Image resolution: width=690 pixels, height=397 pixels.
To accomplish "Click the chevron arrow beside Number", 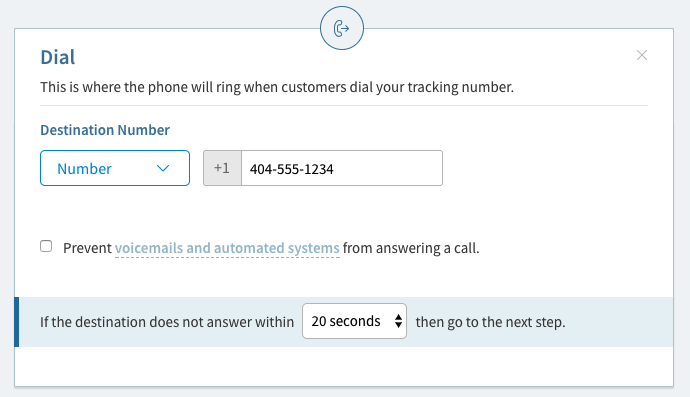I will [163, 169].
